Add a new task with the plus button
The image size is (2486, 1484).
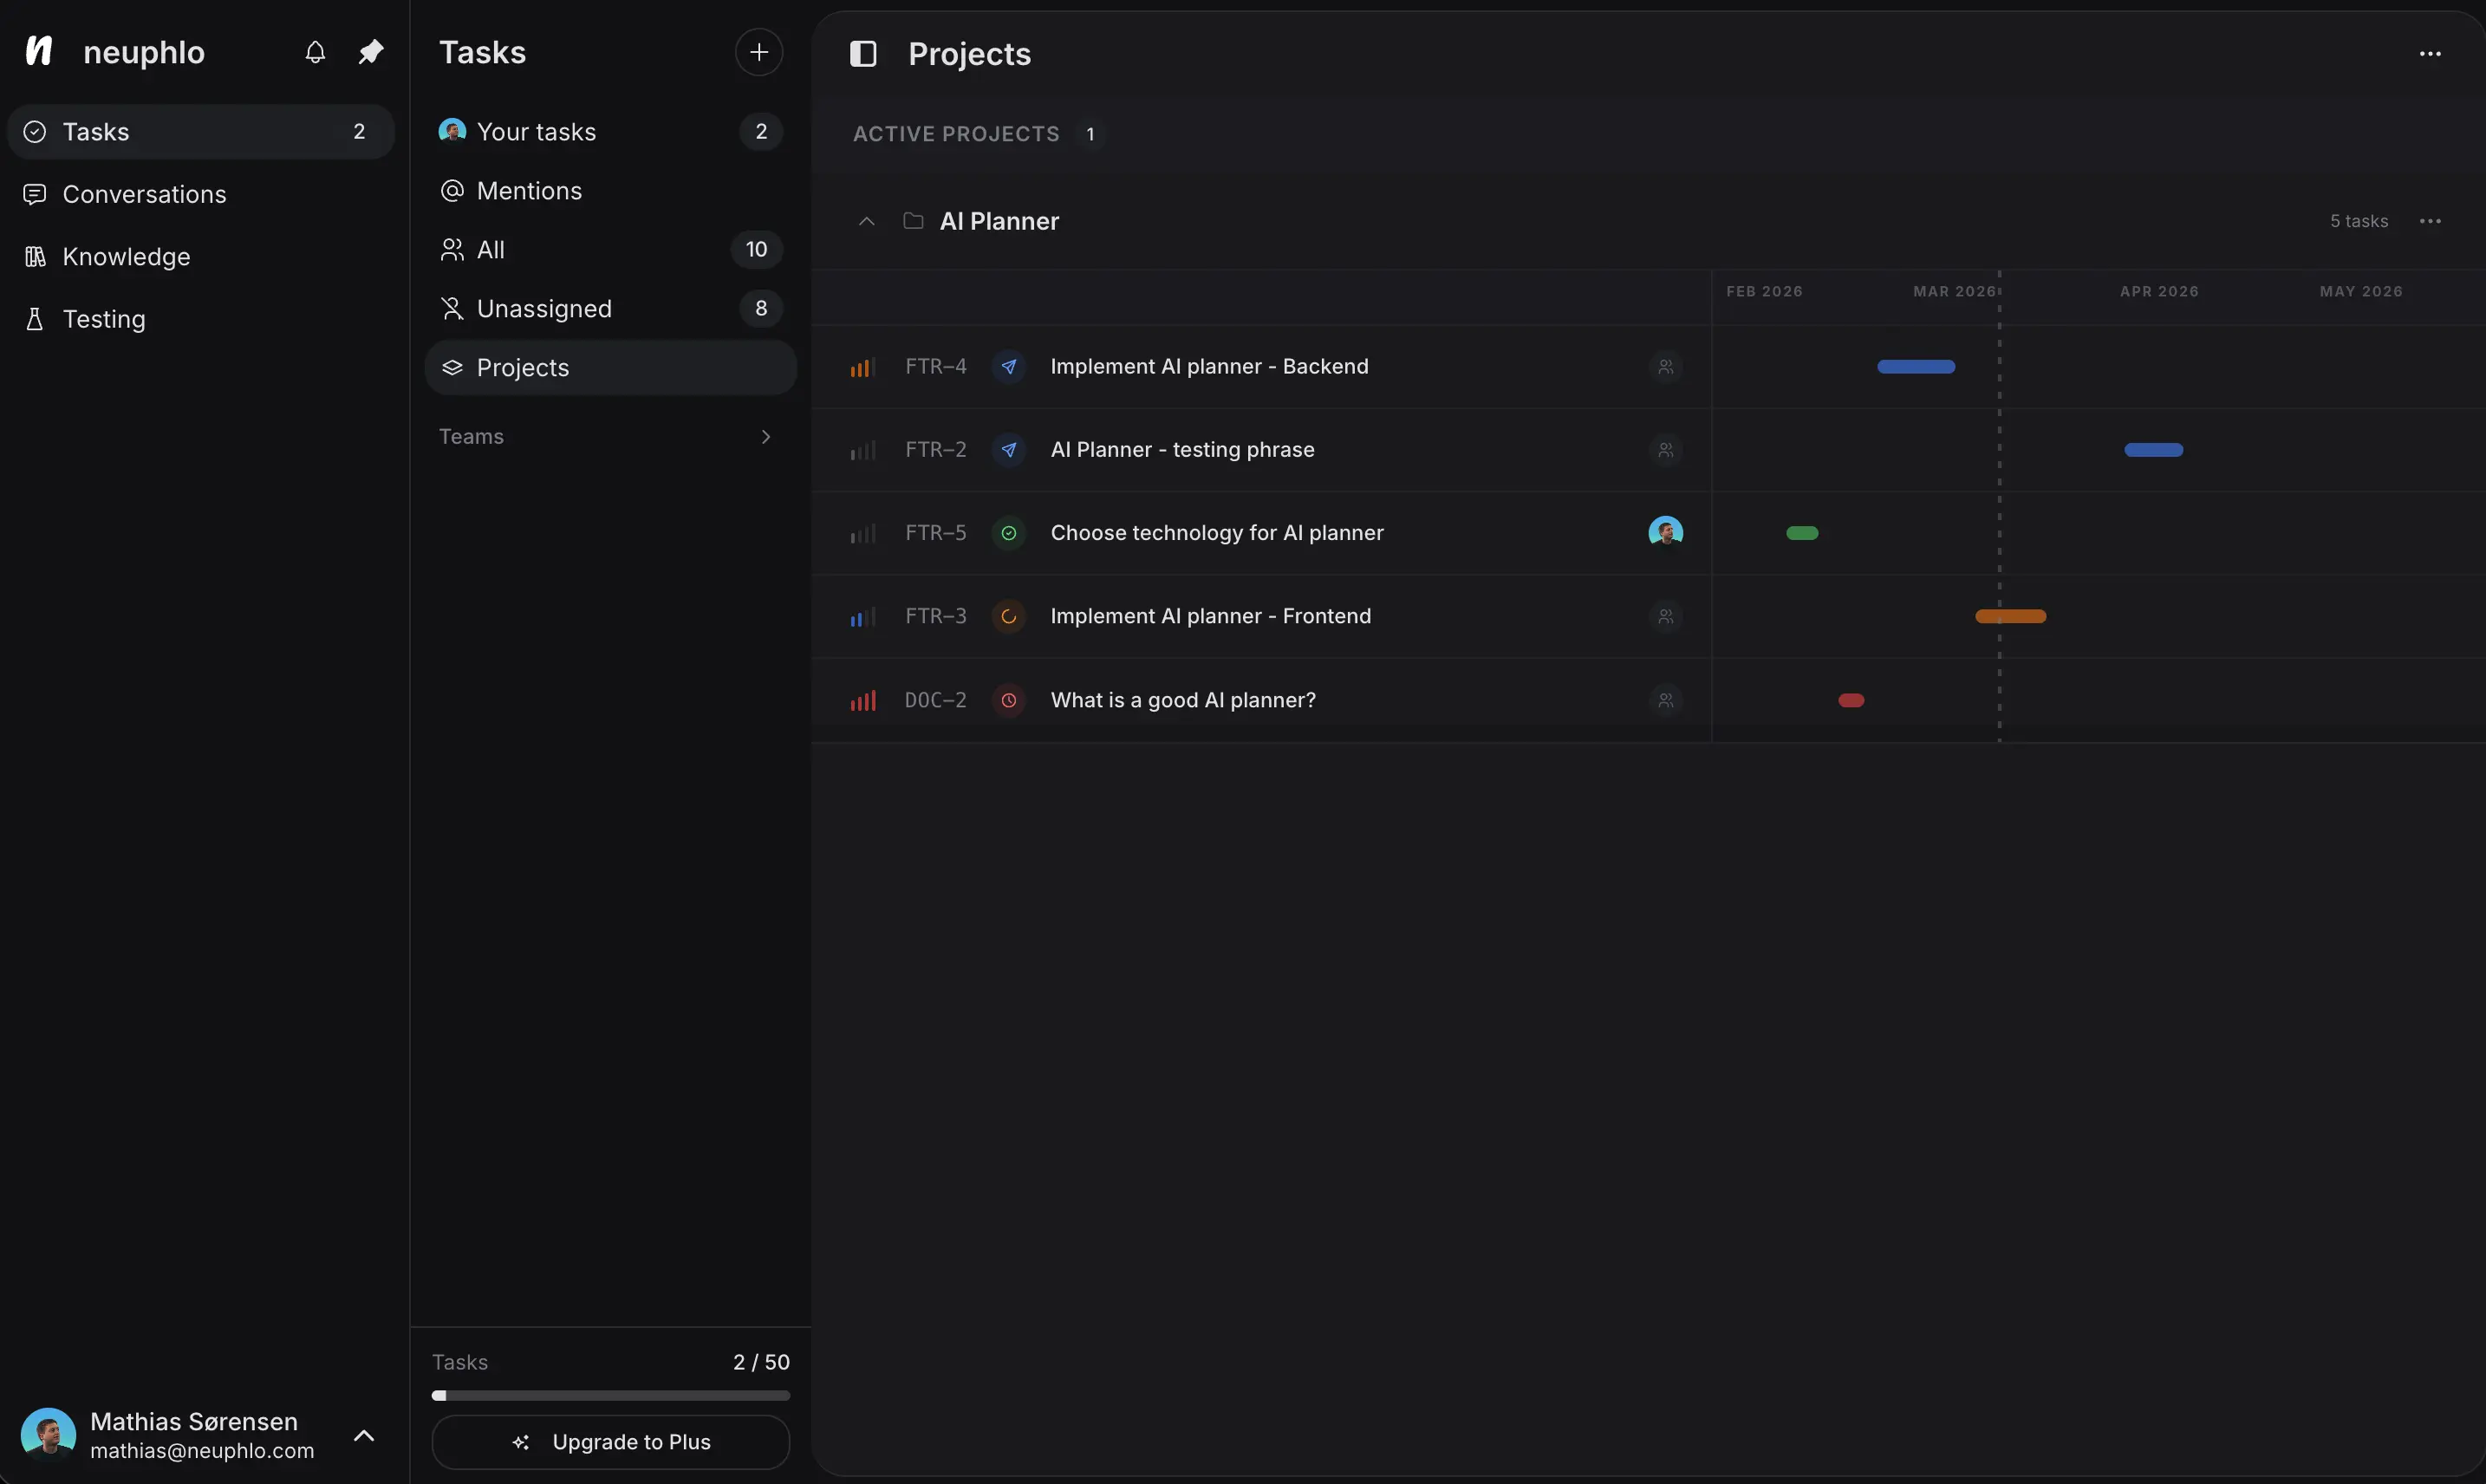point(758,52)
